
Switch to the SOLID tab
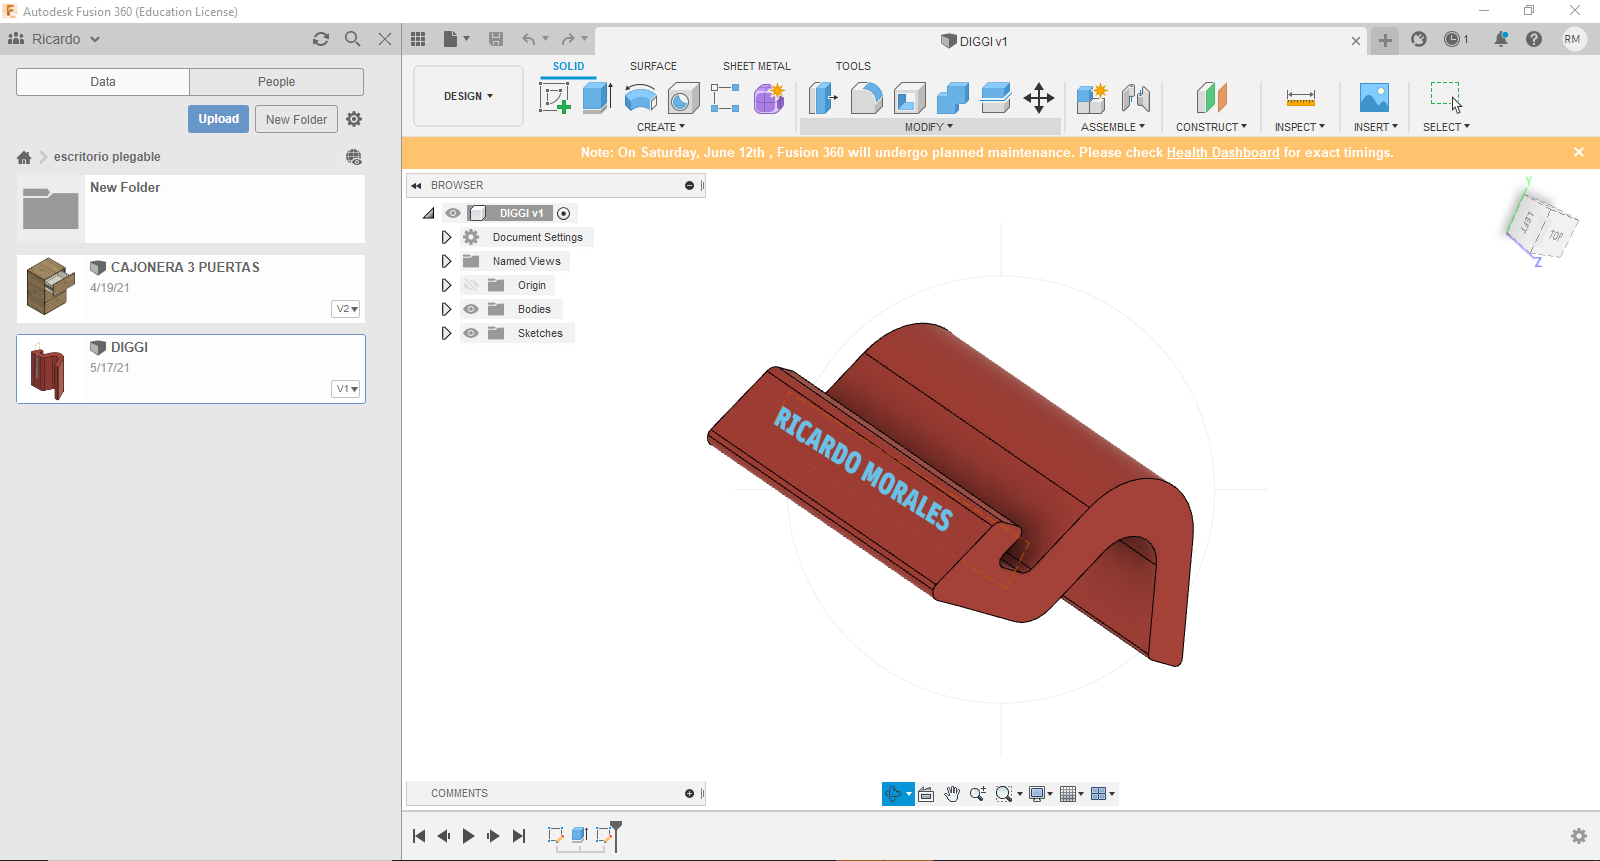click(569, 66)
